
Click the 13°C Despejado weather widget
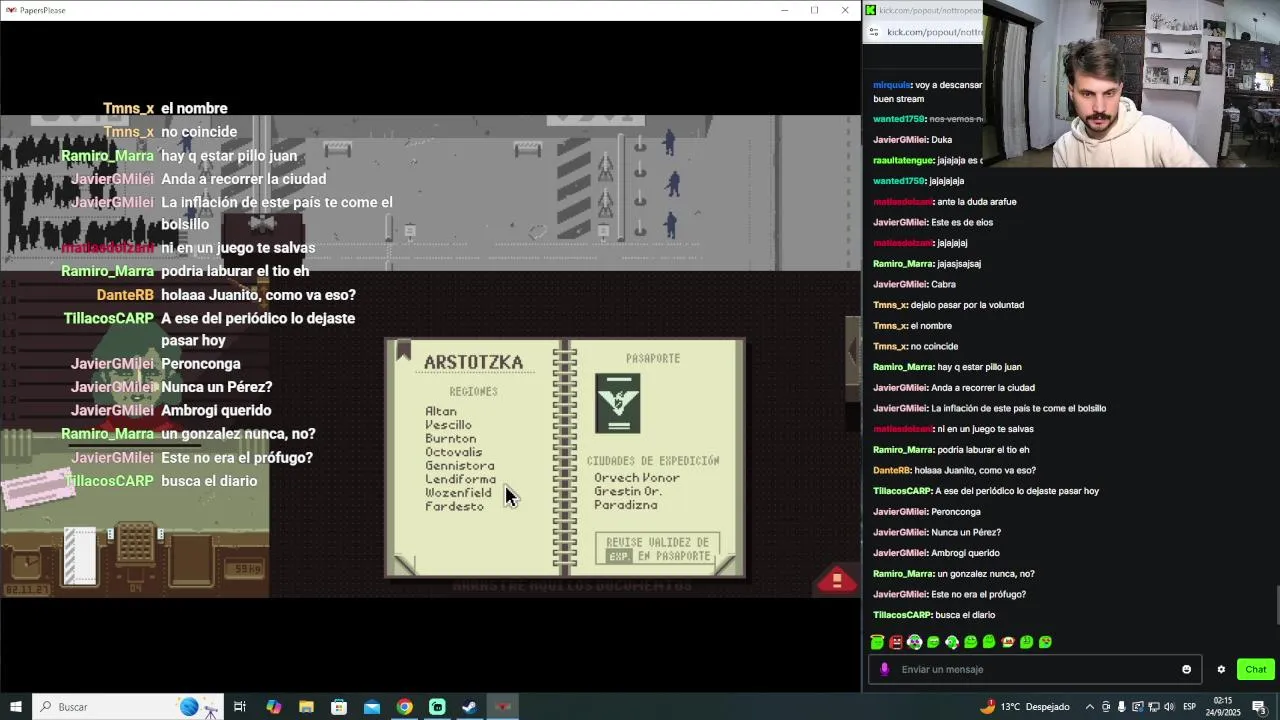tap(1024, 707)
